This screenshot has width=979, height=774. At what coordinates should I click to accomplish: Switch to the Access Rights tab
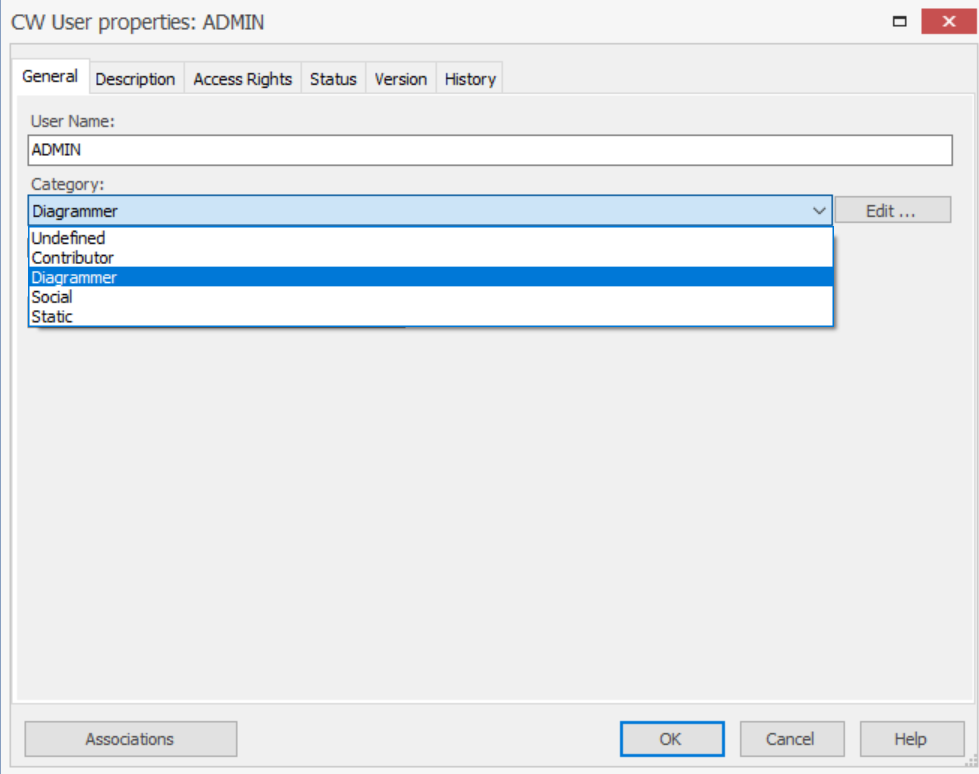243,79
